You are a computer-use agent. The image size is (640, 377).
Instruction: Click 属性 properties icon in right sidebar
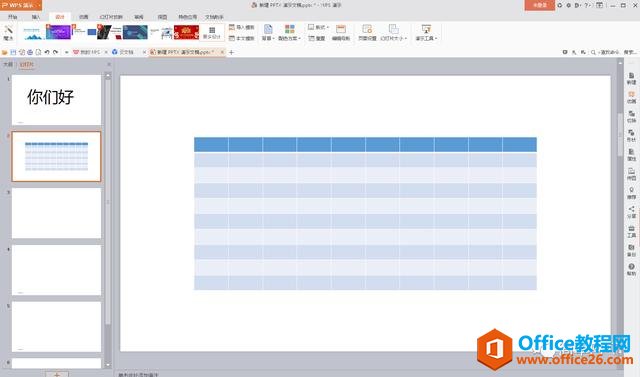click(x=631, y=155)
